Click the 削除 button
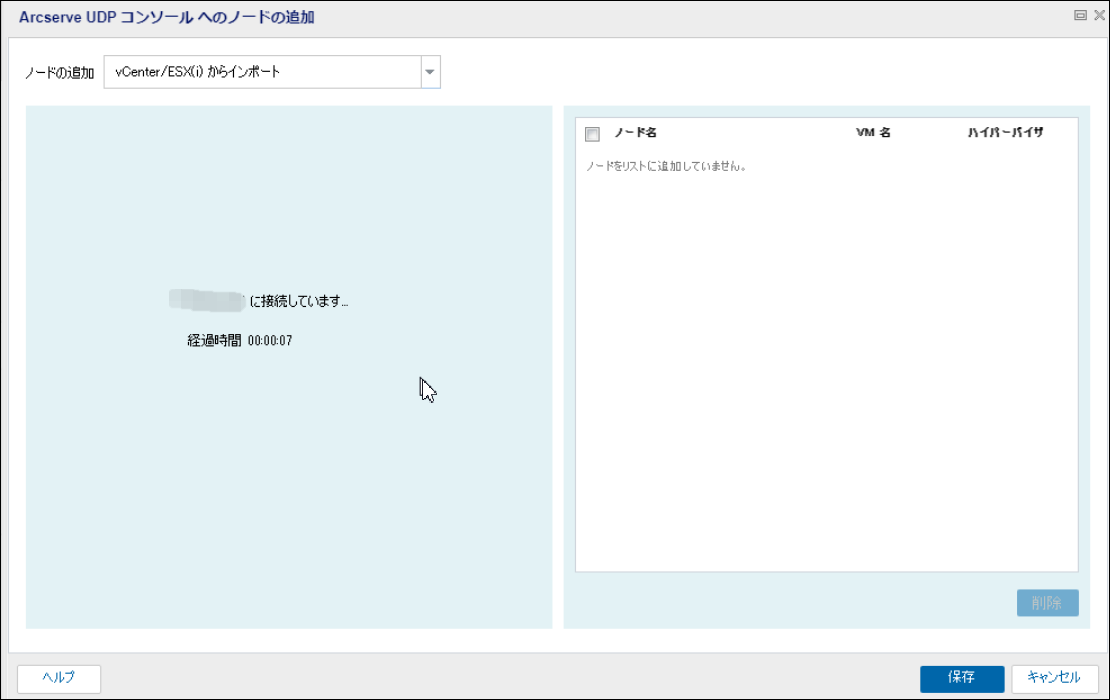1110x700 pixels. coord(1047,603)
